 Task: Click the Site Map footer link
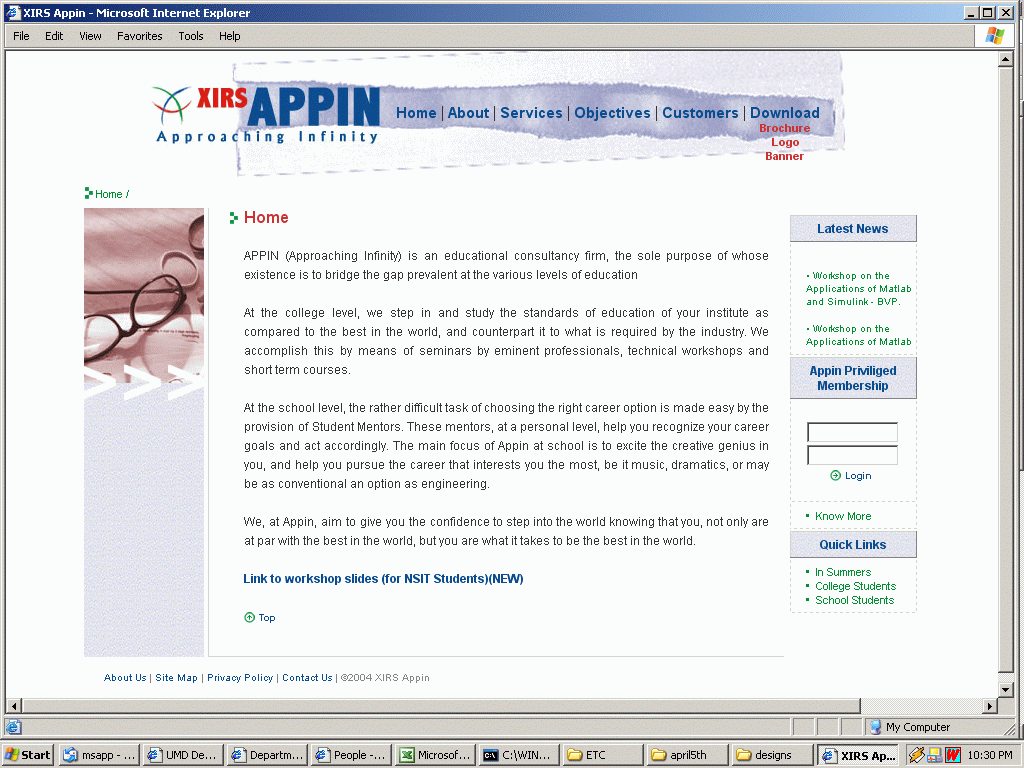pyautogui.click(x=176, y=678)
